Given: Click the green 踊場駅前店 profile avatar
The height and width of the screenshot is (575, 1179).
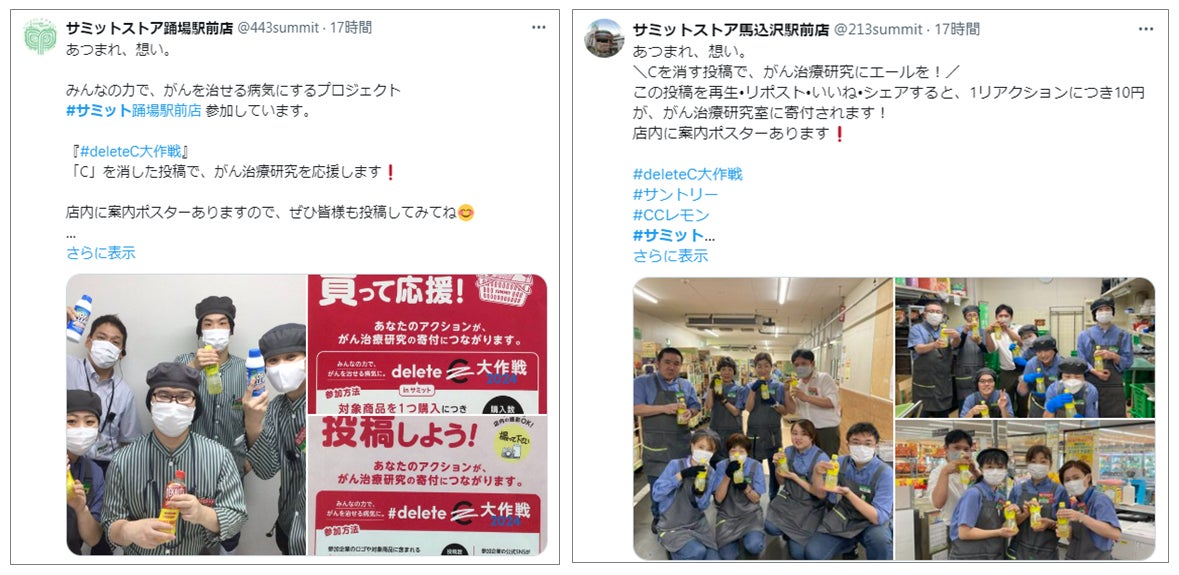Looking at the screenshot, I should click(x=40, y=36).
